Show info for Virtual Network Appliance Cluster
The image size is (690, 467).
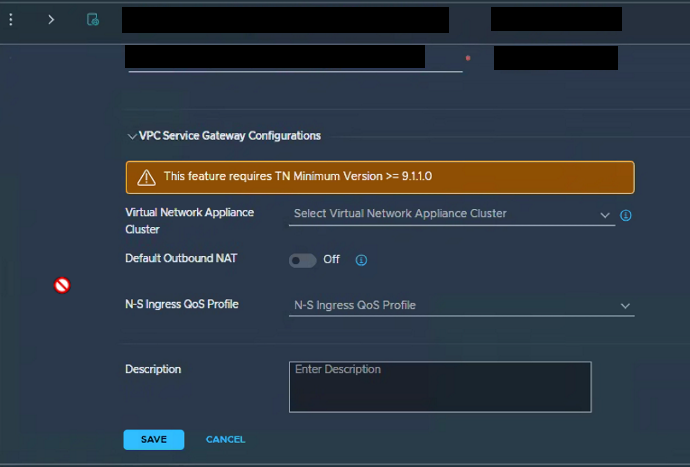pos(625,215)
